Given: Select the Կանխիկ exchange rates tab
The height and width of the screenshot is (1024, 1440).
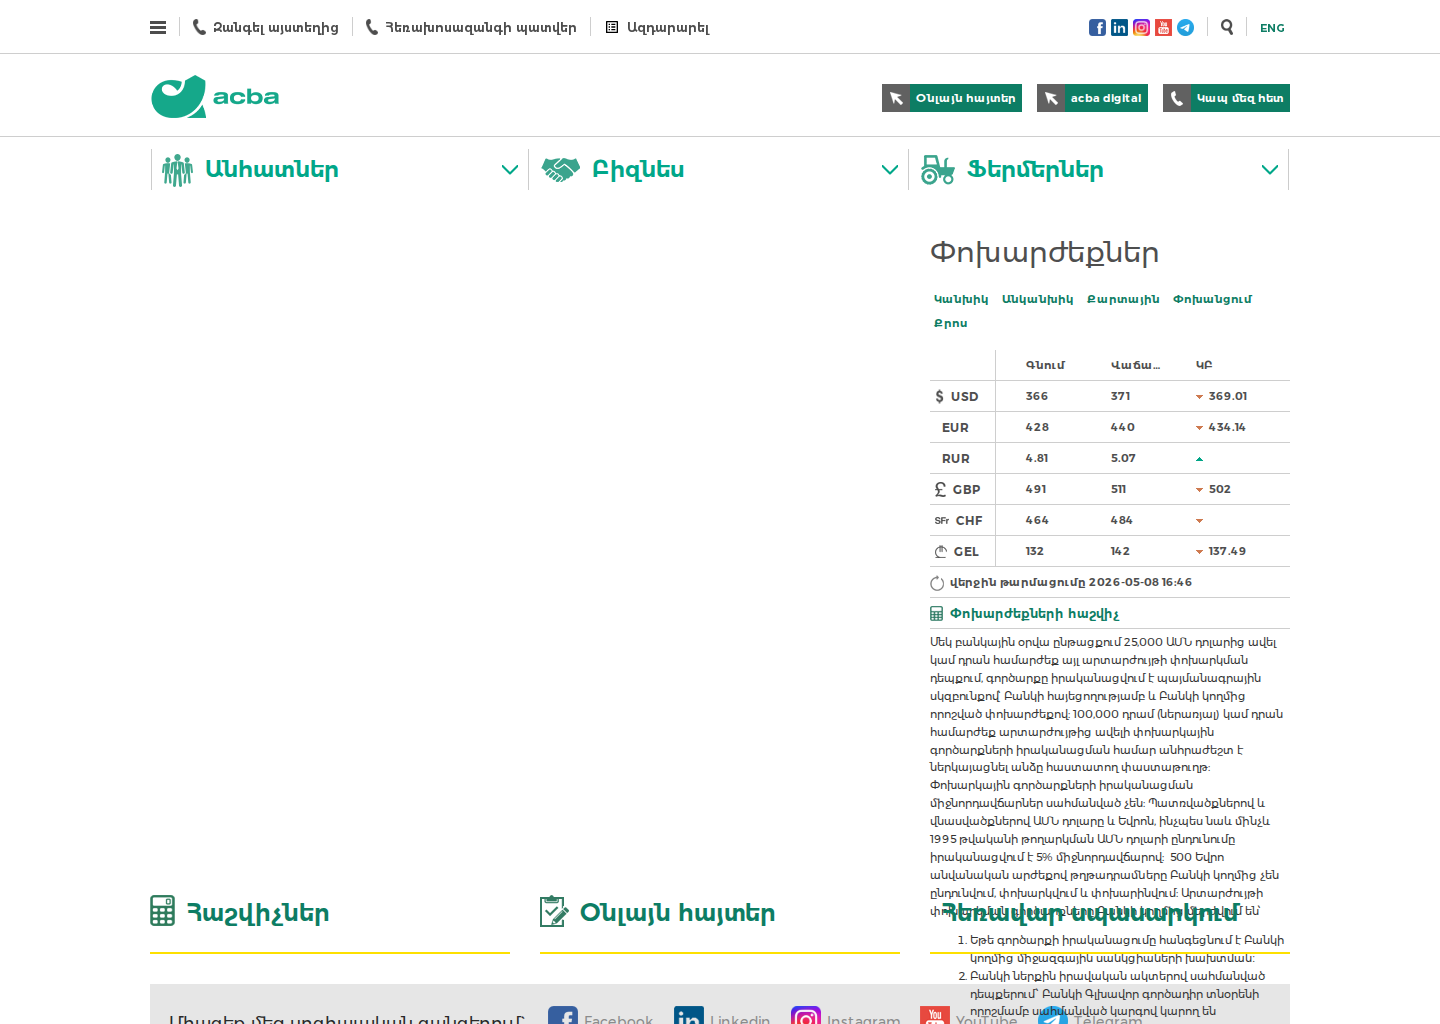Looking at the screenshot, I should pyautogui.click(x=961, y=299).
